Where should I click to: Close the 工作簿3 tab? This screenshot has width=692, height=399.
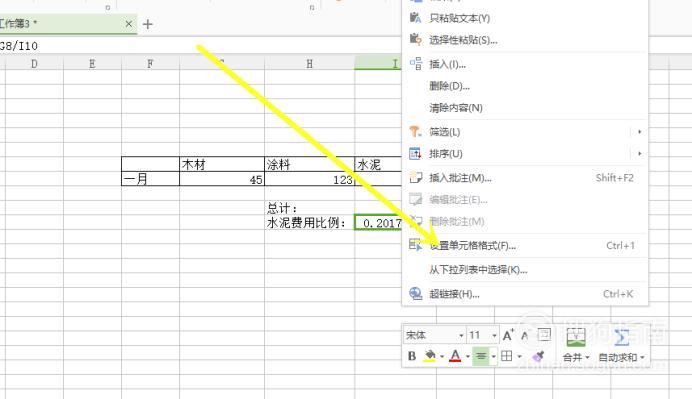point(128,24)
